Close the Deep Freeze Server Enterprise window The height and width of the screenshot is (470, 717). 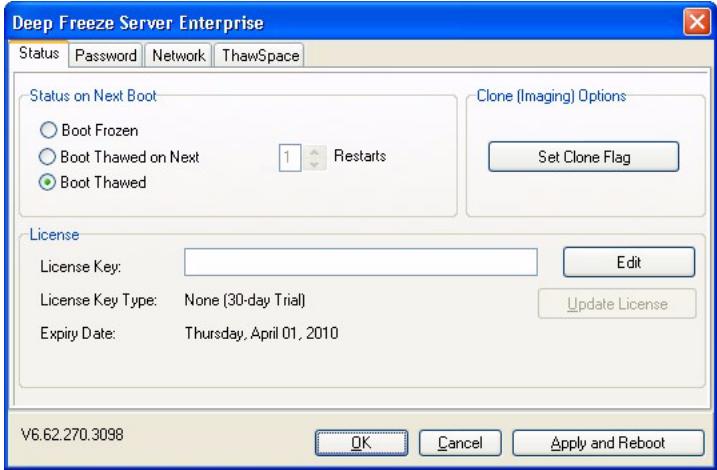point(696,21)
